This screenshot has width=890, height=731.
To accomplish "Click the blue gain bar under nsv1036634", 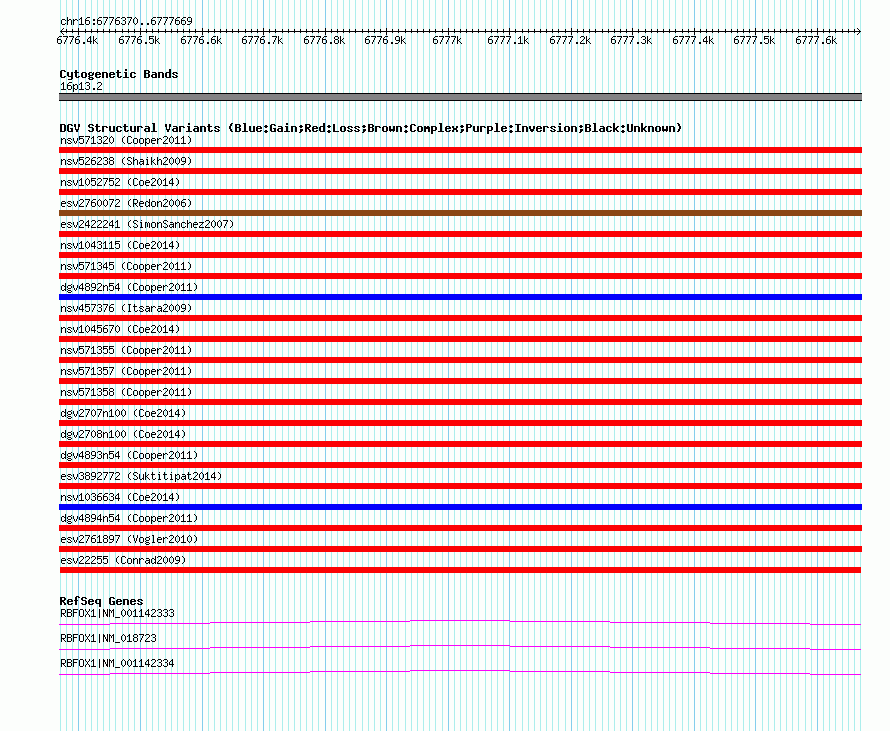I will 460,507.
